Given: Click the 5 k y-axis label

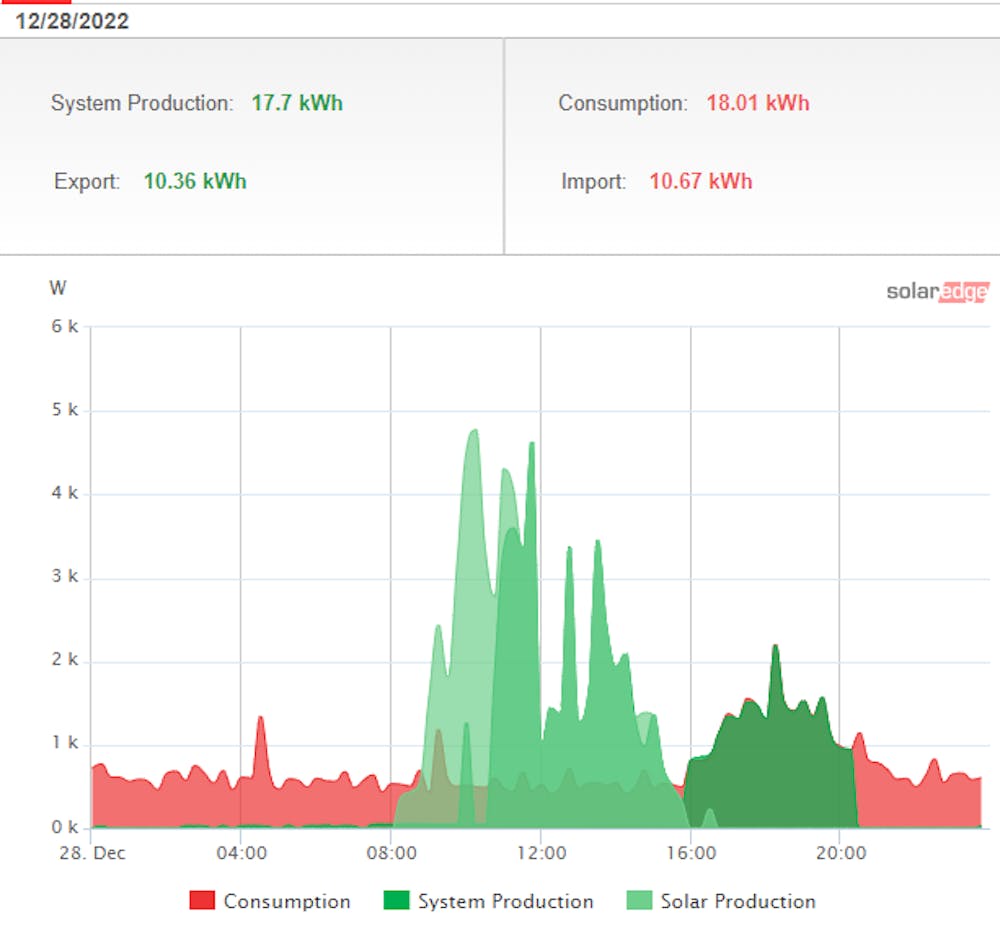Looking at the screenshot, I should [x=64, y=409].
